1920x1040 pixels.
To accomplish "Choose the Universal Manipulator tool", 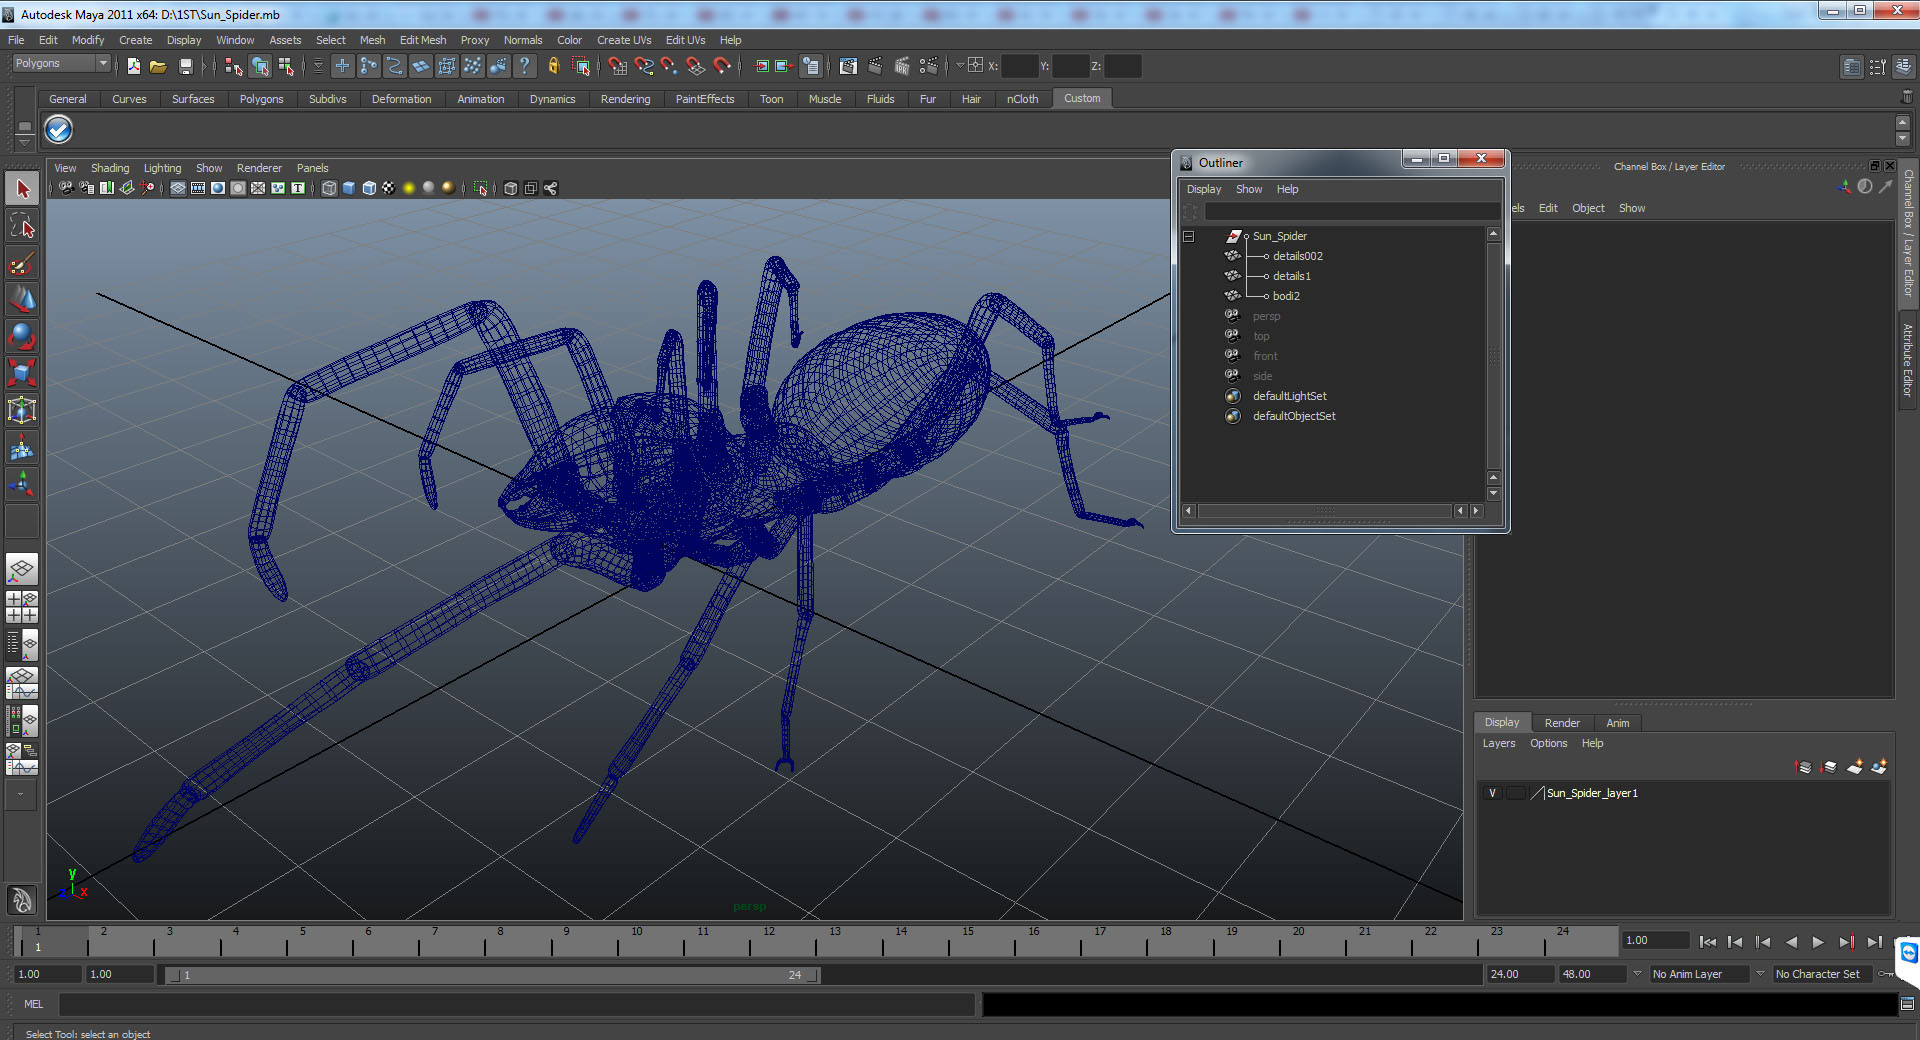I will 22,410.
